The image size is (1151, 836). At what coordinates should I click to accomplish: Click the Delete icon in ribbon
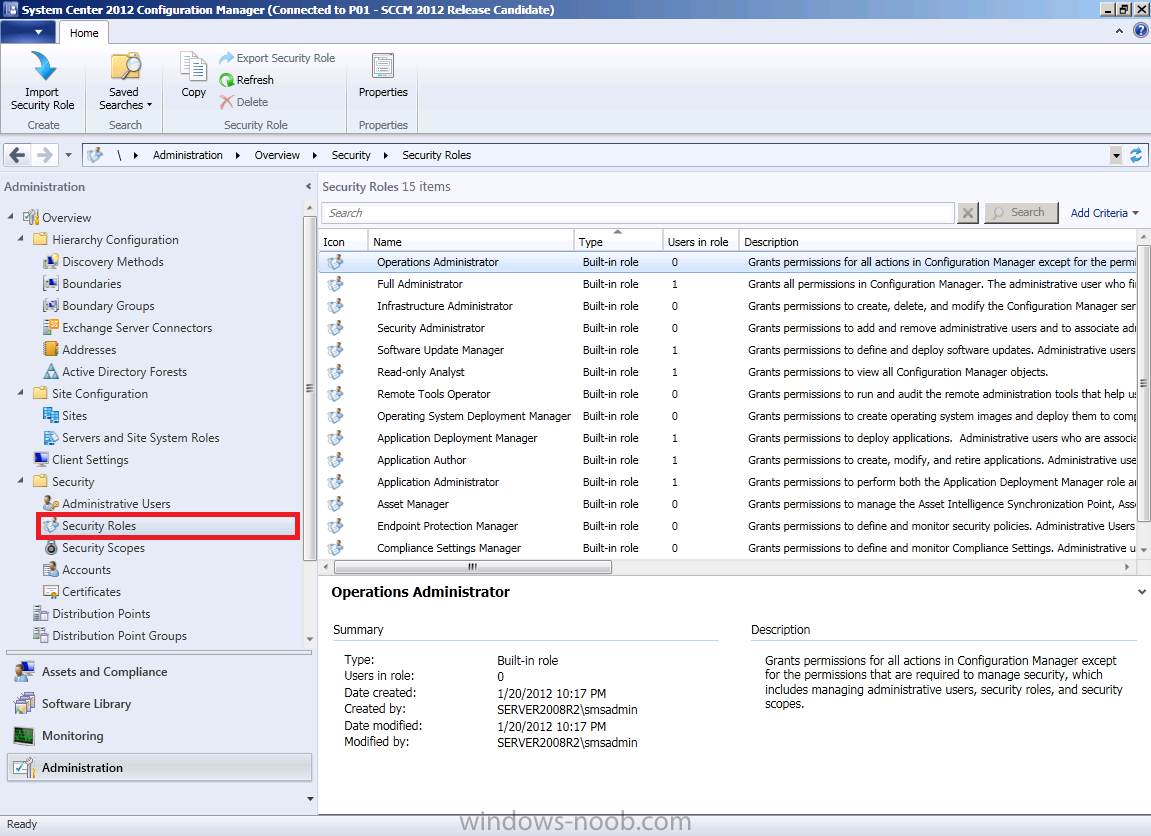[227, 102]
